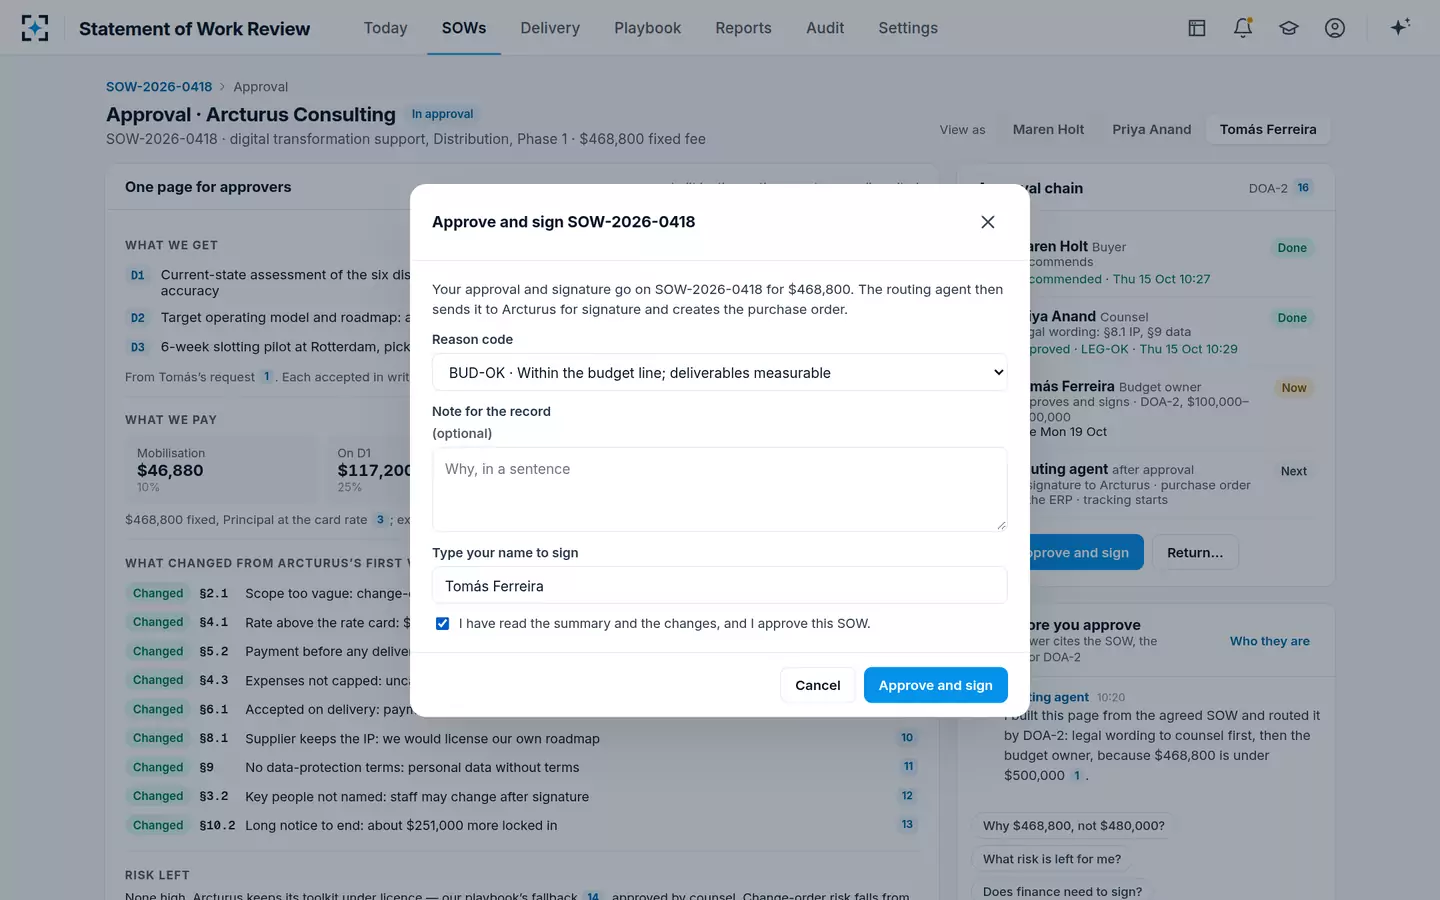The image size is (1440, 900).
Task: View as Maren Holt
Action: [1048, 129]
